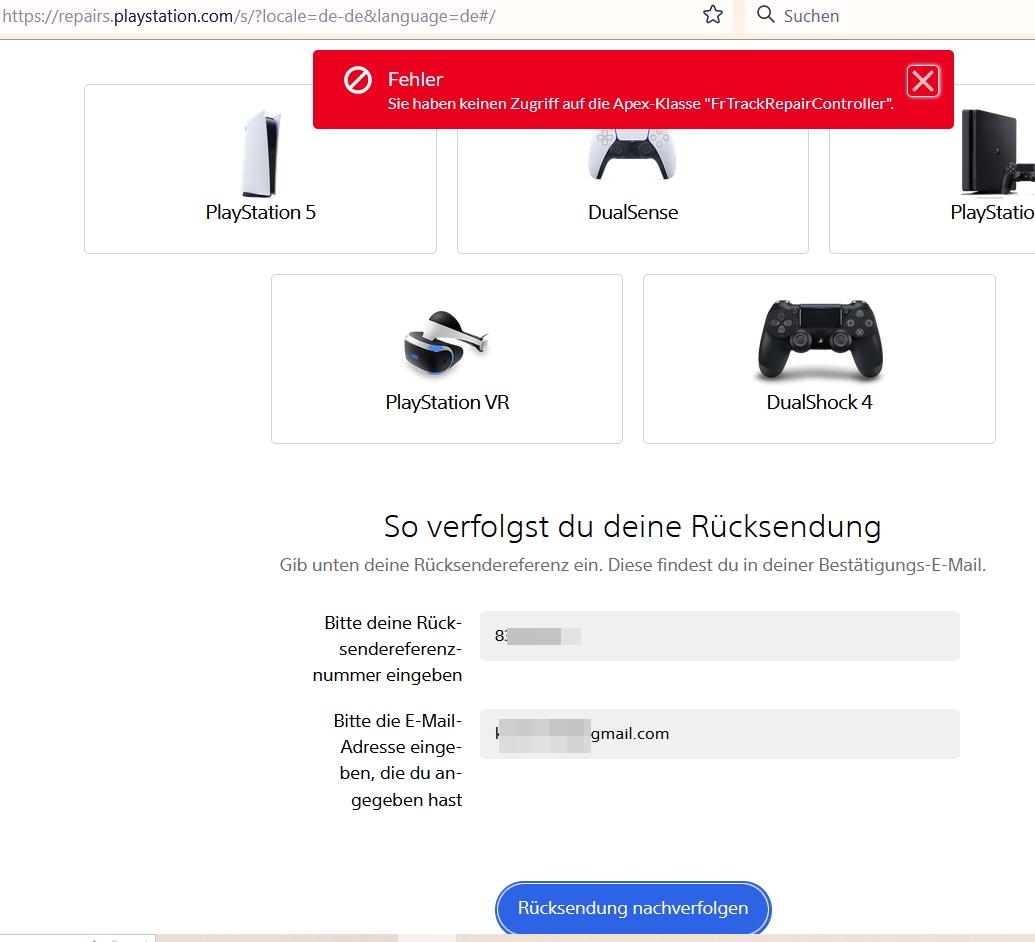The width and height of the screenshot is (1035, 942).
Task: Click the prohibition icon in the error banner
Action: (x=358, y=80)
